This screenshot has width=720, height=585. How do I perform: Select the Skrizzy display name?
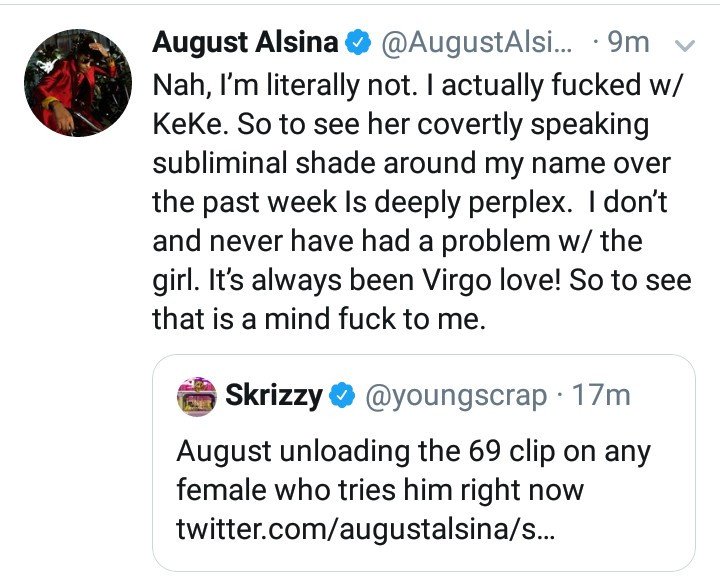pyautogui.click(x=274, y=395)
